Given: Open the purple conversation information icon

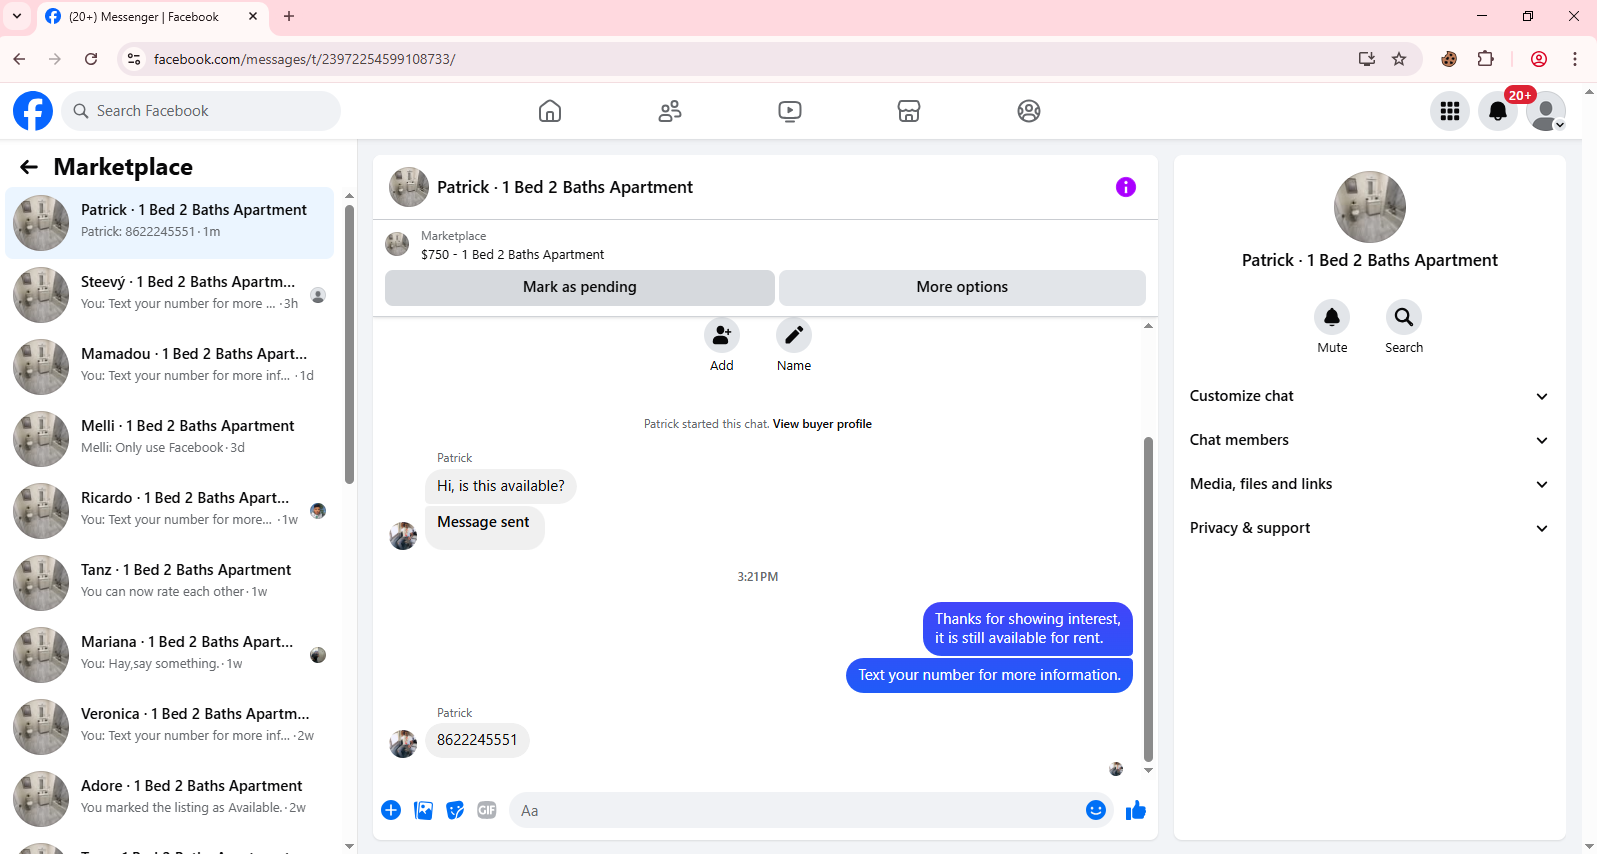Looking at the screenshot, I should click(x=1126, y=187).
